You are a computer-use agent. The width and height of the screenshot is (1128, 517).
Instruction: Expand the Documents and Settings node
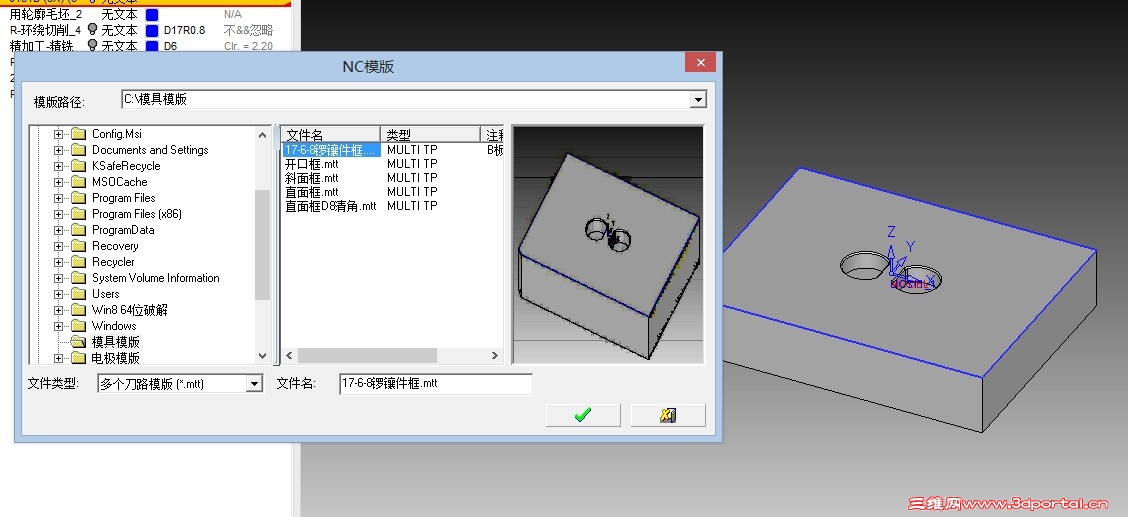click(58, 150)
